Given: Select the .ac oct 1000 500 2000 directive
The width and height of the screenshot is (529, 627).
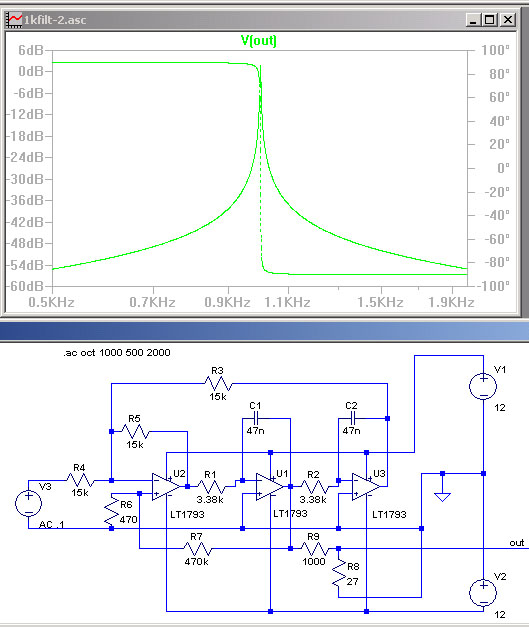Looking at the screenshot, I should (x=117, y=353).
